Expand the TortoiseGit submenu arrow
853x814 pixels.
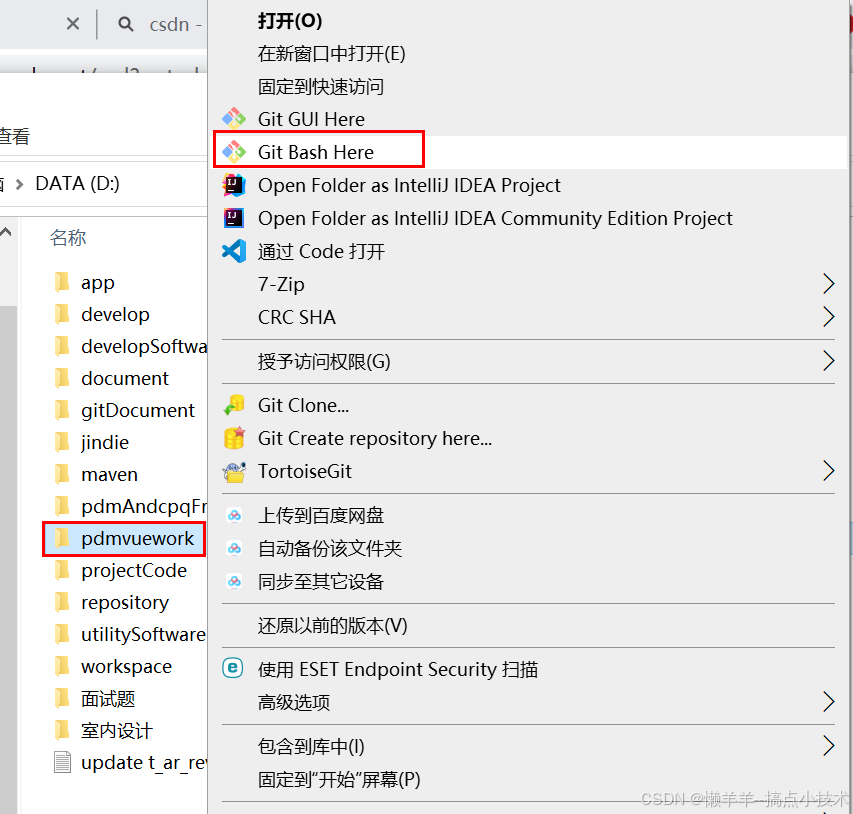tap(828, 471)
